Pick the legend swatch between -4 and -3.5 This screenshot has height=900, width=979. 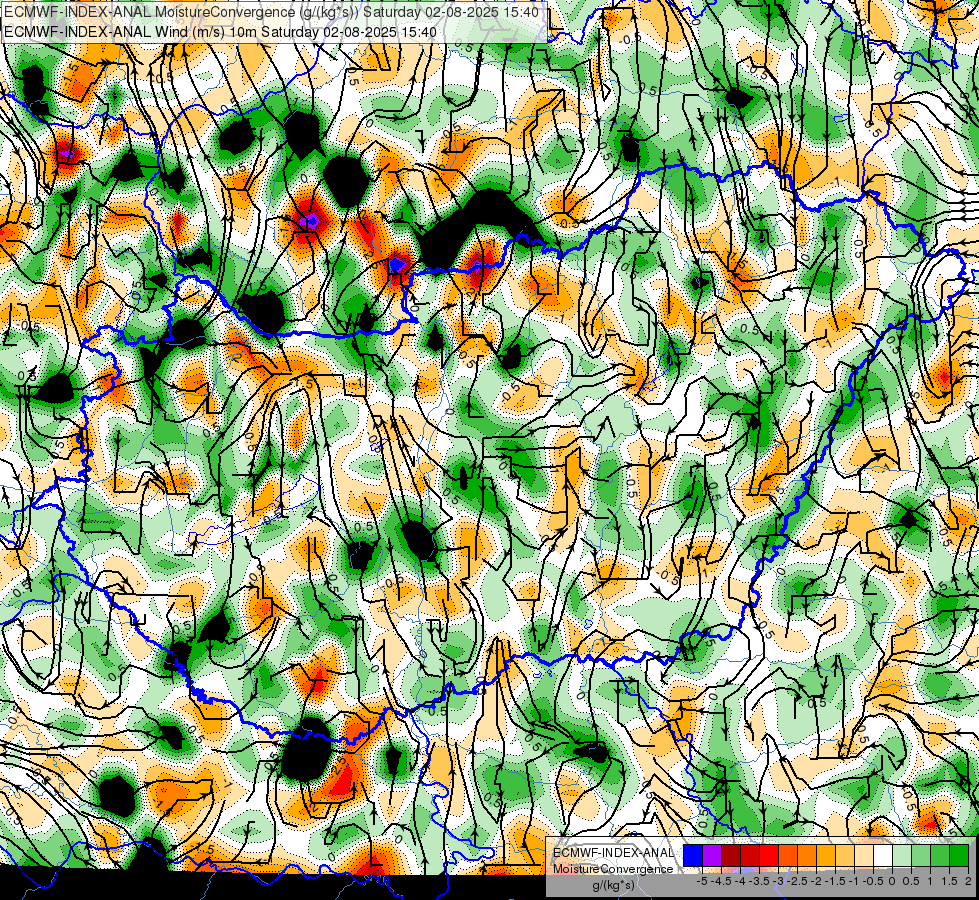tap(750, 855)
